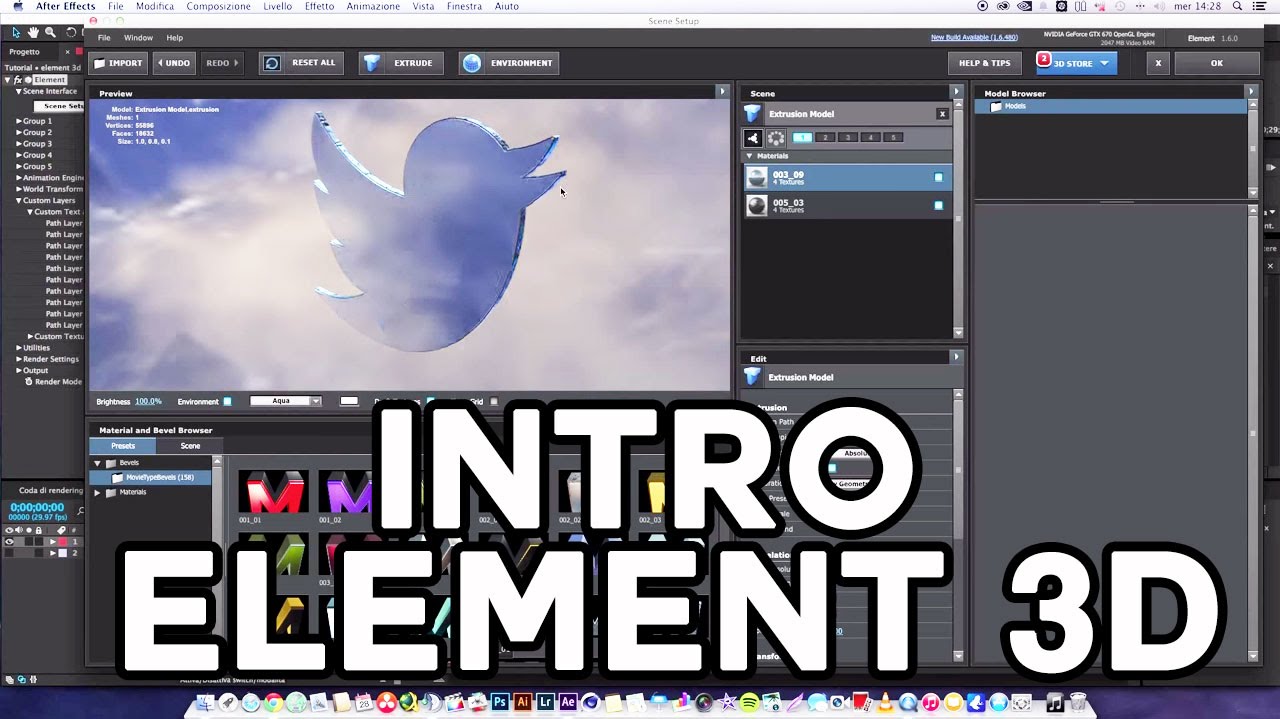The width and height of the screenshot is (1280, 719).
Task: Click the particle replicator ring icon in Scene
Action: point(776,138)
